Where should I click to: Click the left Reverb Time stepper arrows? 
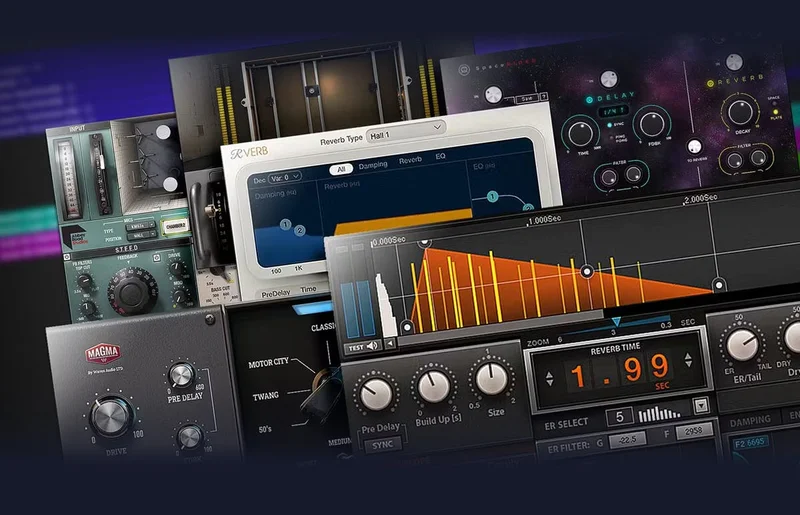549,379
